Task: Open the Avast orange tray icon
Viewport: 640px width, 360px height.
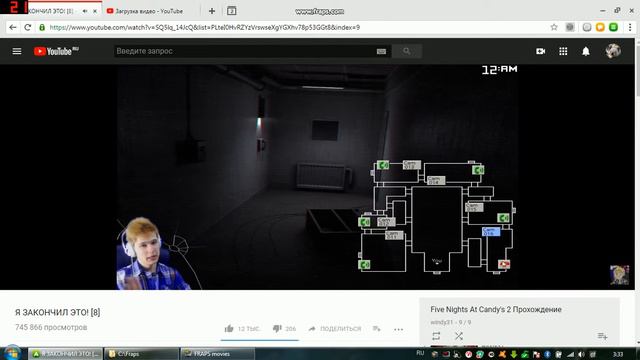Action: click(502, 354)
